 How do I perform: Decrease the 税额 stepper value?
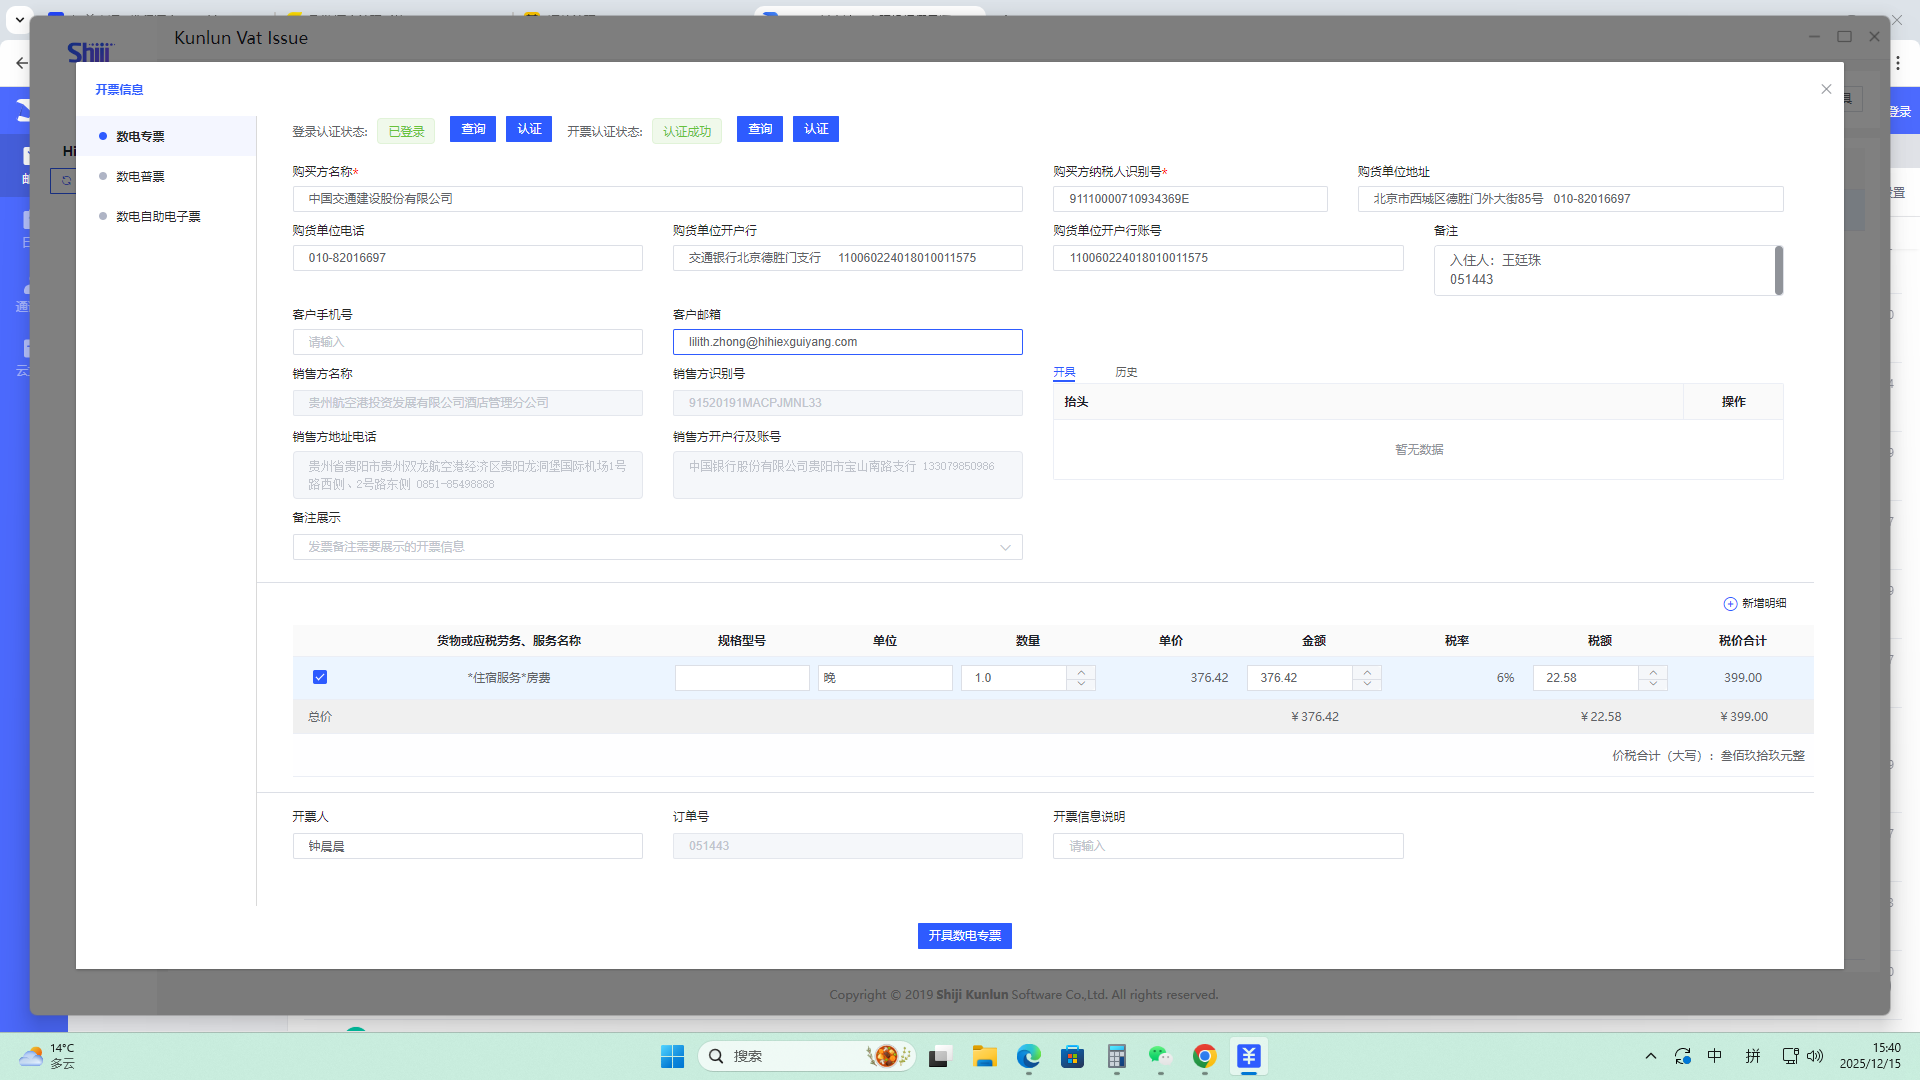coord(1653,684)
